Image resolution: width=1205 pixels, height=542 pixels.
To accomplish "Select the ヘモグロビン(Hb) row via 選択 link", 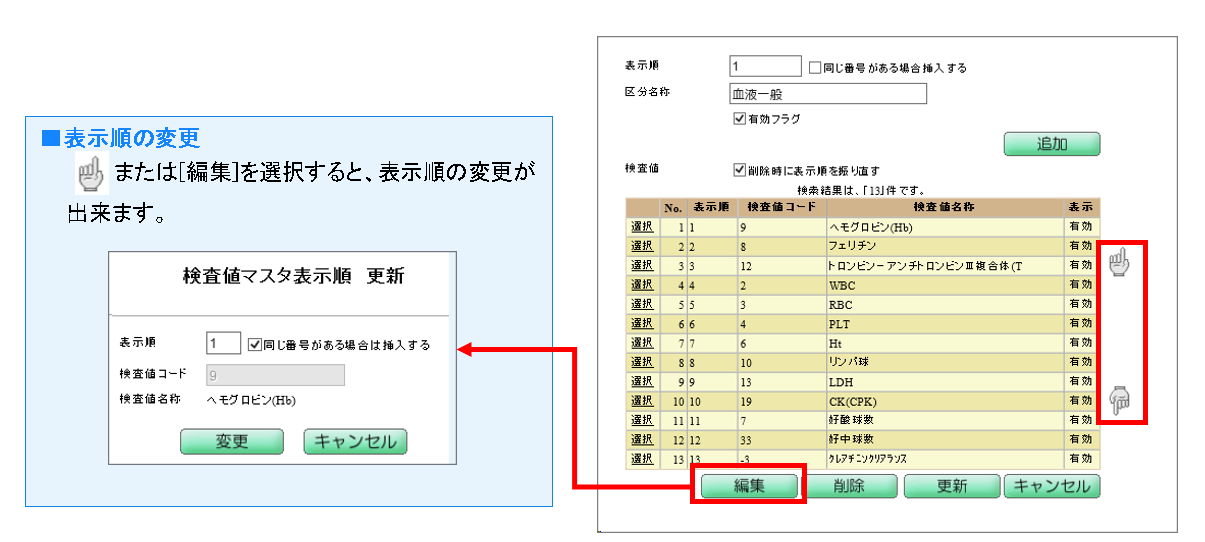I will click(x=641, y=227).
